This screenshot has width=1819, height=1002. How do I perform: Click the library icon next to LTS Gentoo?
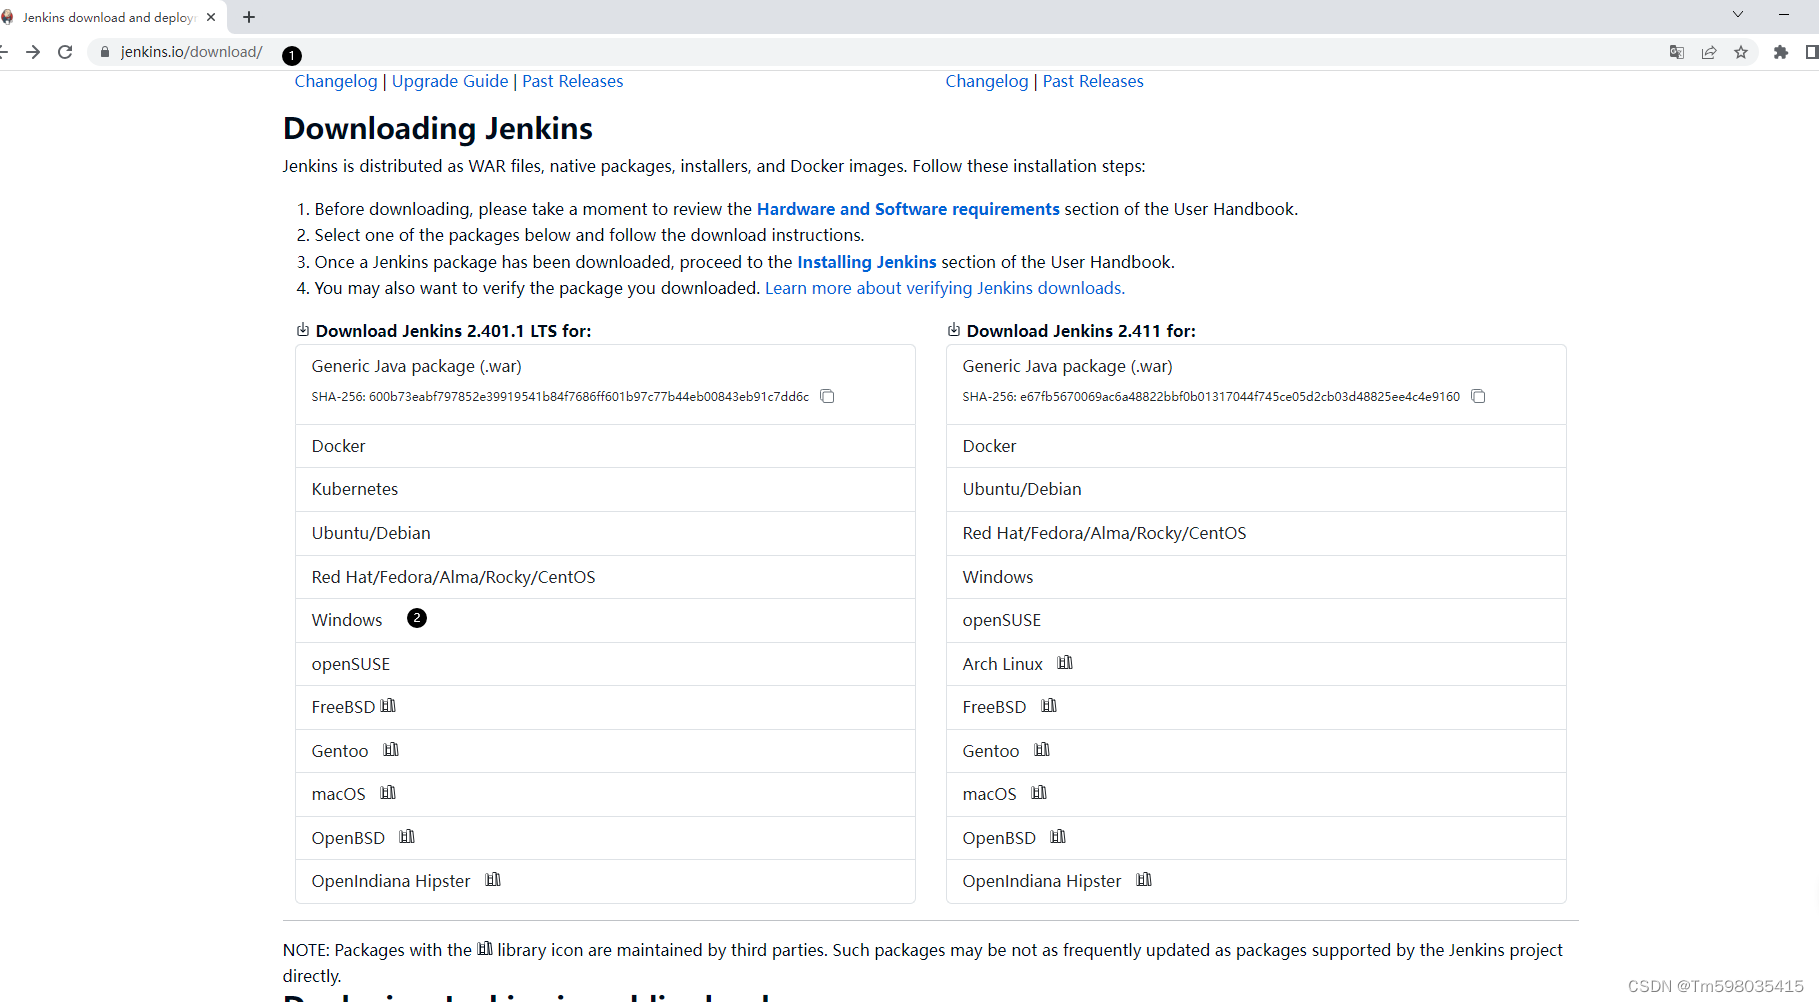pyautogui.click(x=391, y=750)
